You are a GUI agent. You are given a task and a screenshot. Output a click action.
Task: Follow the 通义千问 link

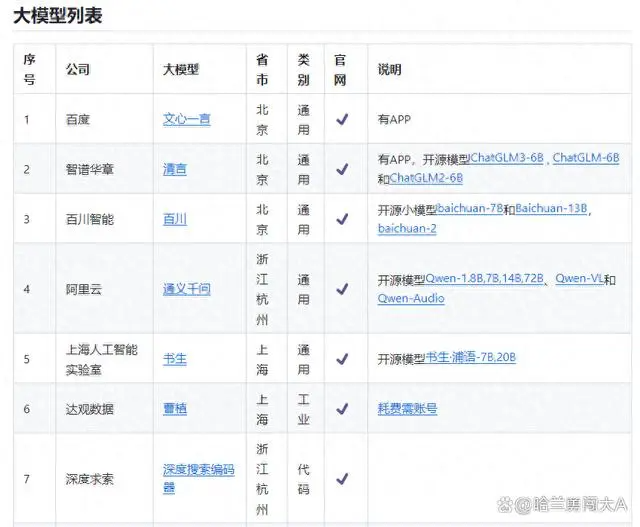pyautogui.click(x=187, y=289)
